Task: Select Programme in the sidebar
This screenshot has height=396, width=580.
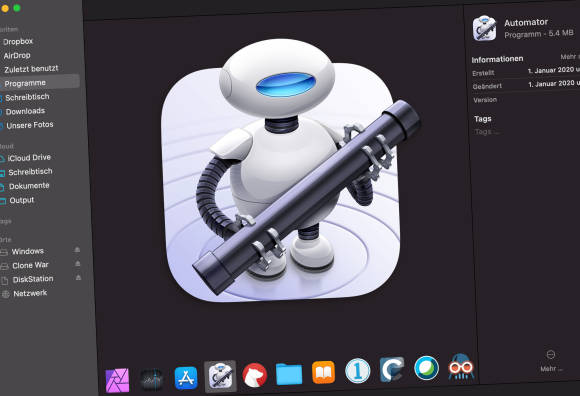Action: click(x=40, y=82)
